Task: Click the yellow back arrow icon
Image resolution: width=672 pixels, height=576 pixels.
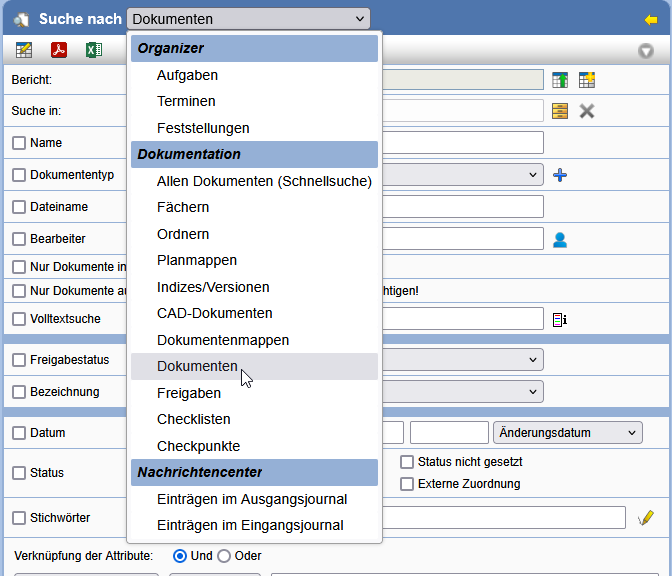Action: pyautogui.click(x=651, y=19)
